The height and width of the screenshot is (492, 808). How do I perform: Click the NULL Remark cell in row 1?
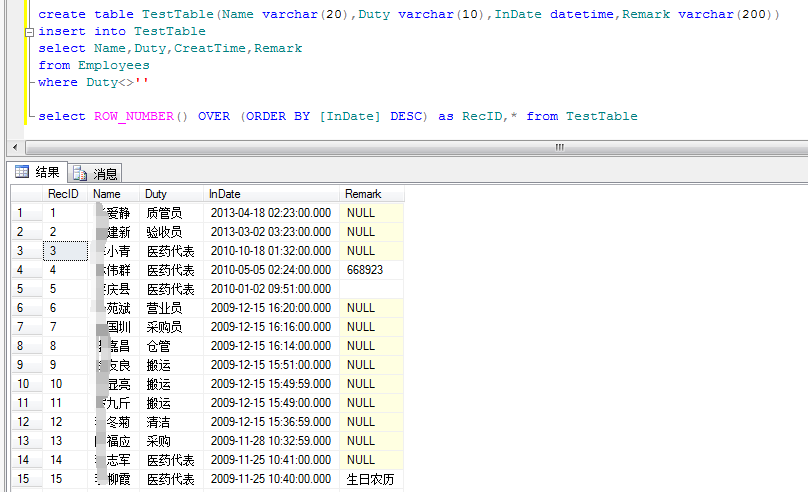point(372,213)
